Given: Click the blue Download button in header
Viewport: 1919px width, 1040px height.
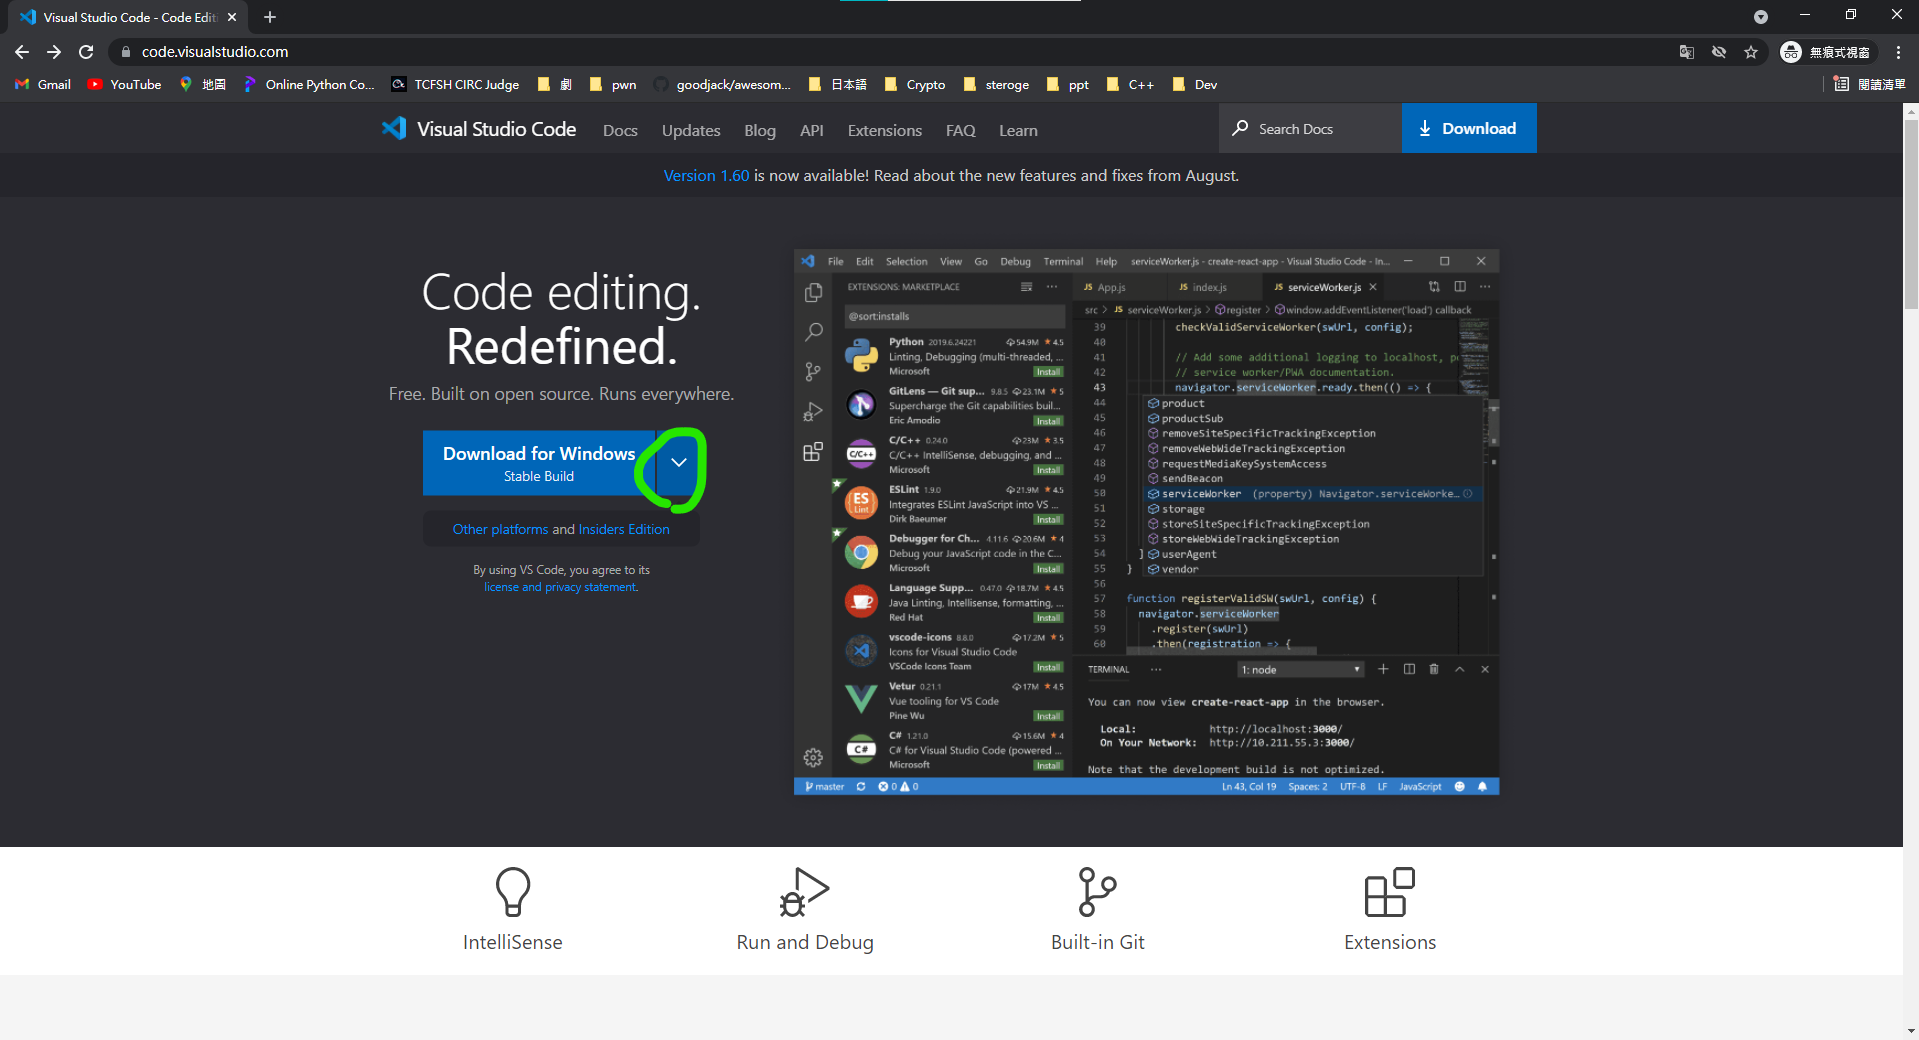Looking at the screenshot, I should (x=1469, y=129).
